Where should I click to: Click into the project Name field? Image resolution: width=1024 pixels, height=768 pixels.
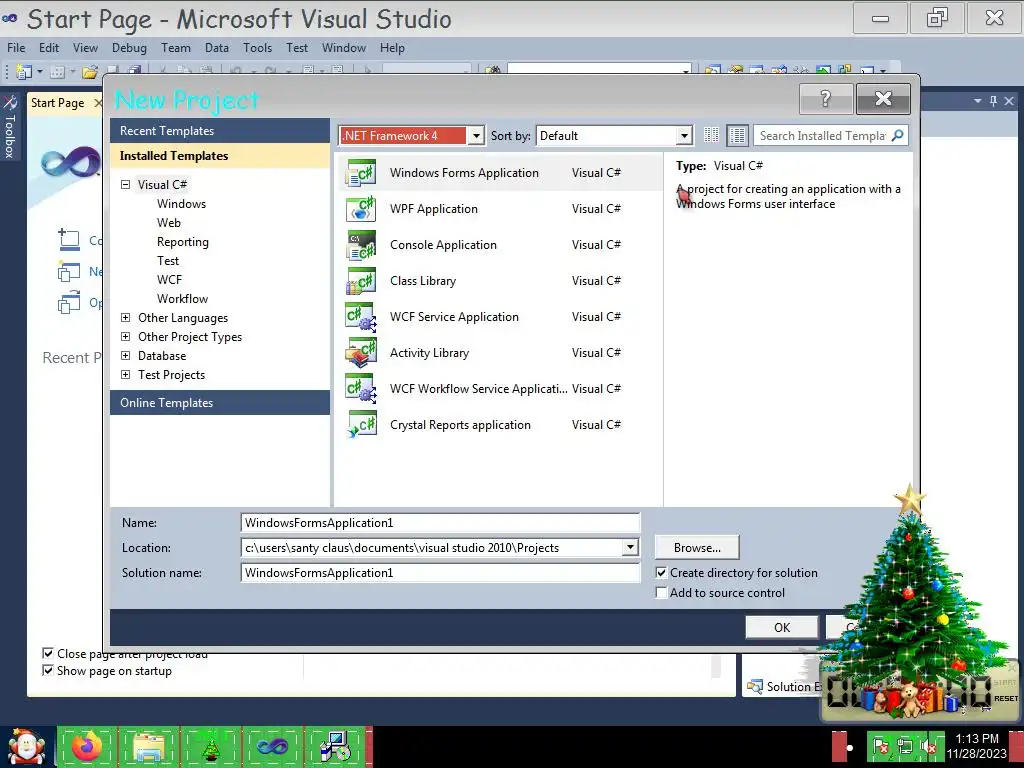(440, 522)
